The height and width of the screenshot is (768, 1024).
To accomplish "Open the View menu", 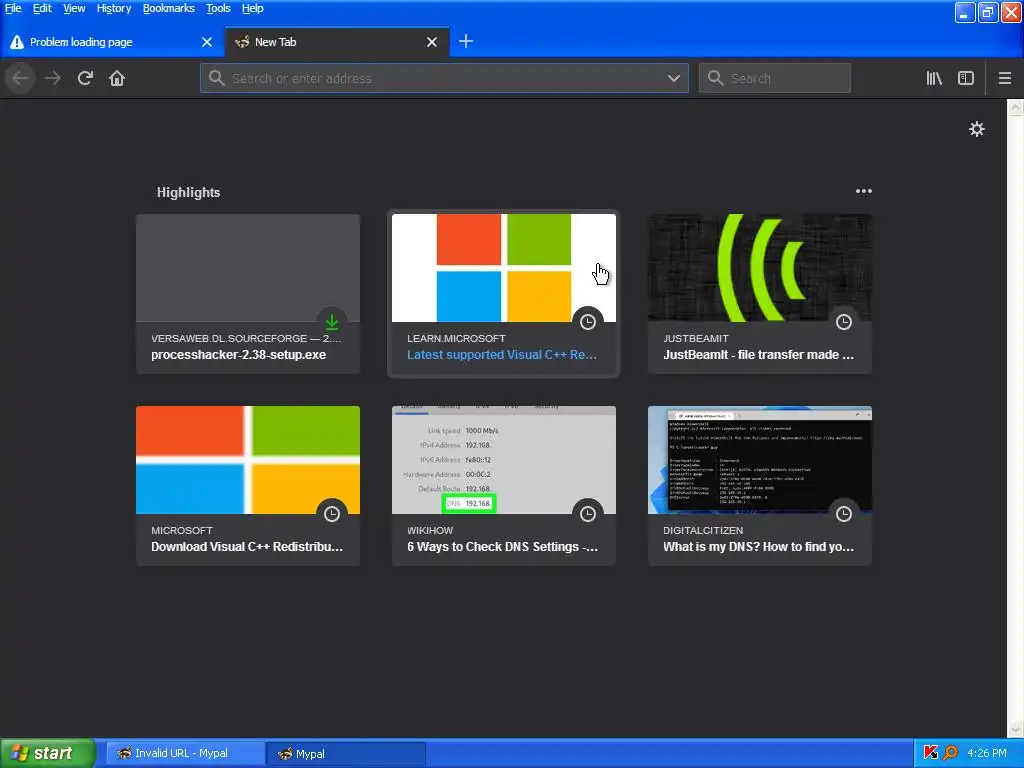I will click(x=74, y=8).
